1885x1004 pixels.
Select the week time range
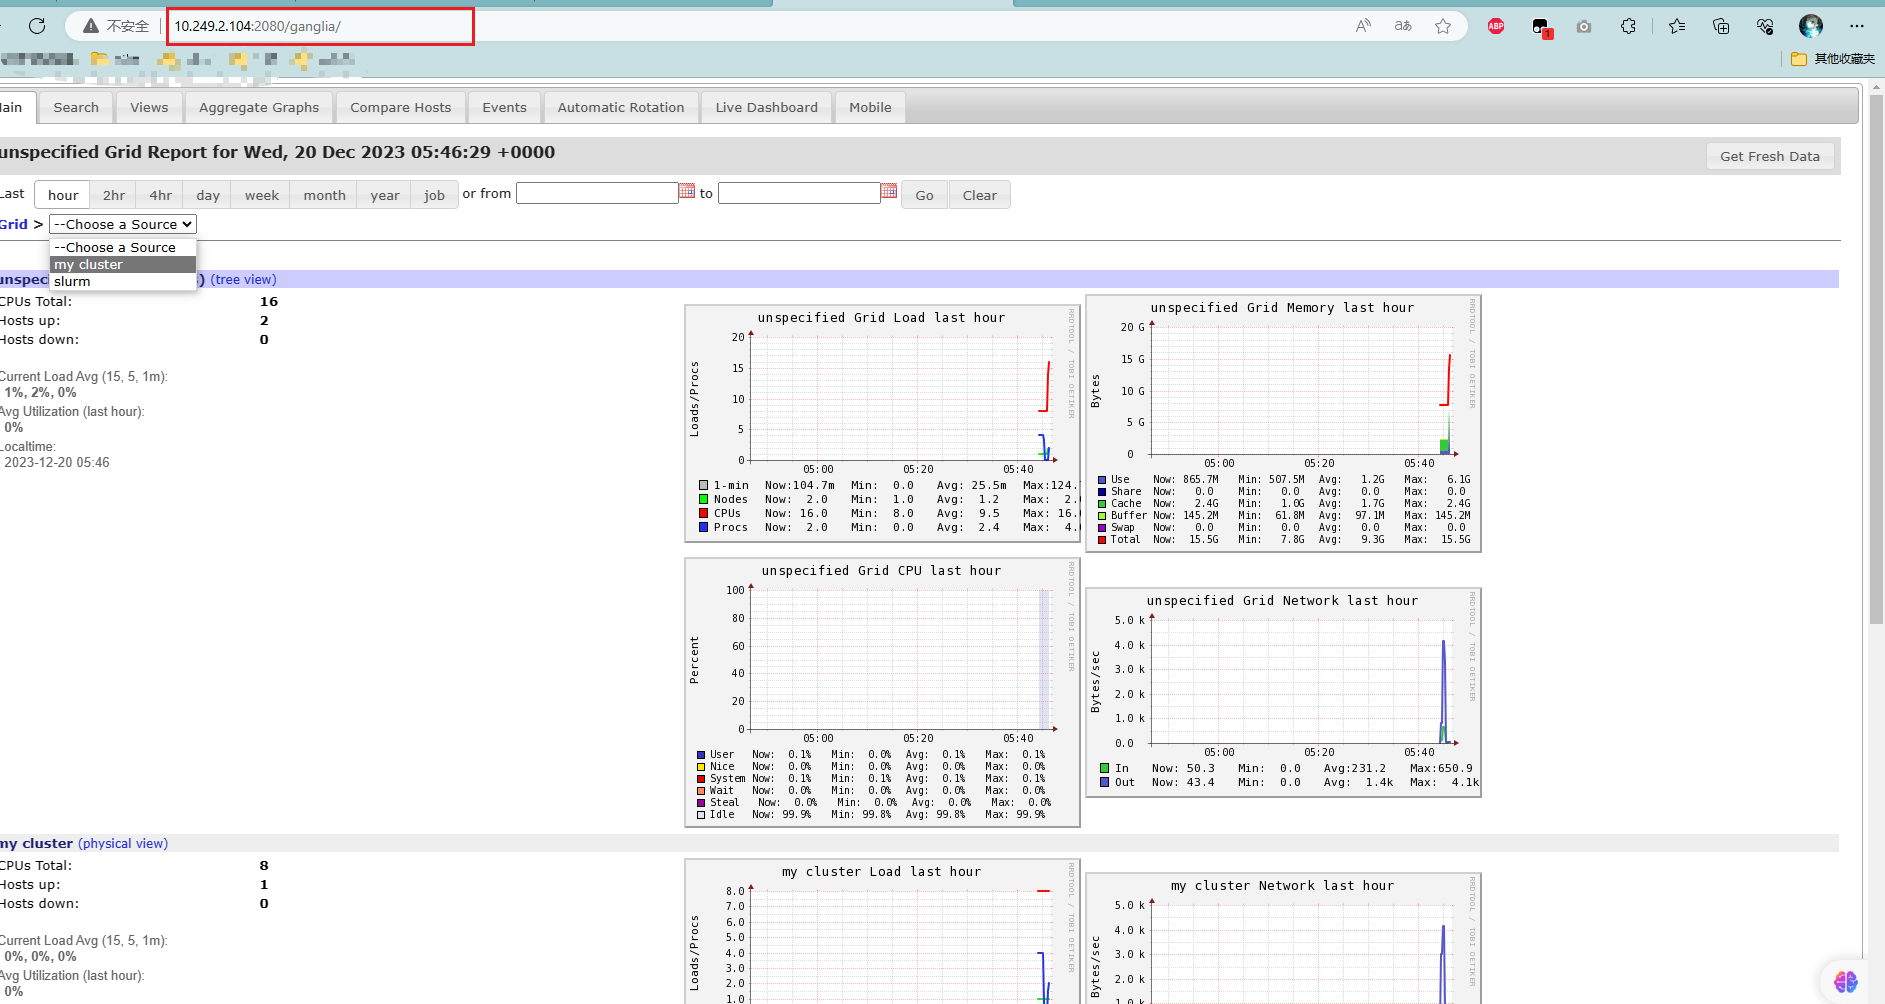262,195
